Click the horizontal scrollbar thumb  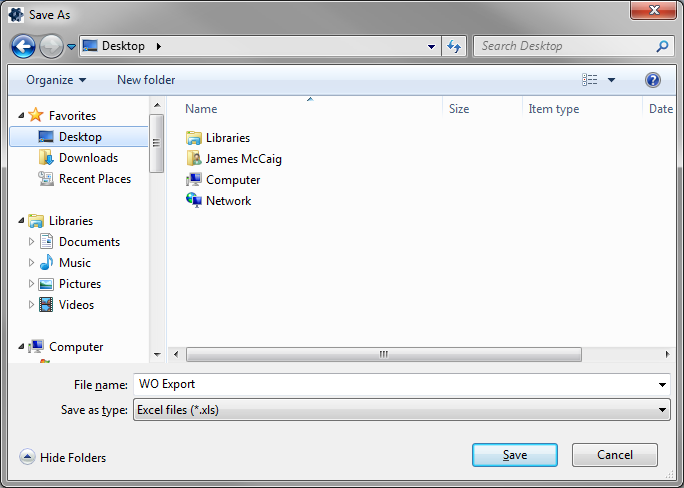point(383,354)
